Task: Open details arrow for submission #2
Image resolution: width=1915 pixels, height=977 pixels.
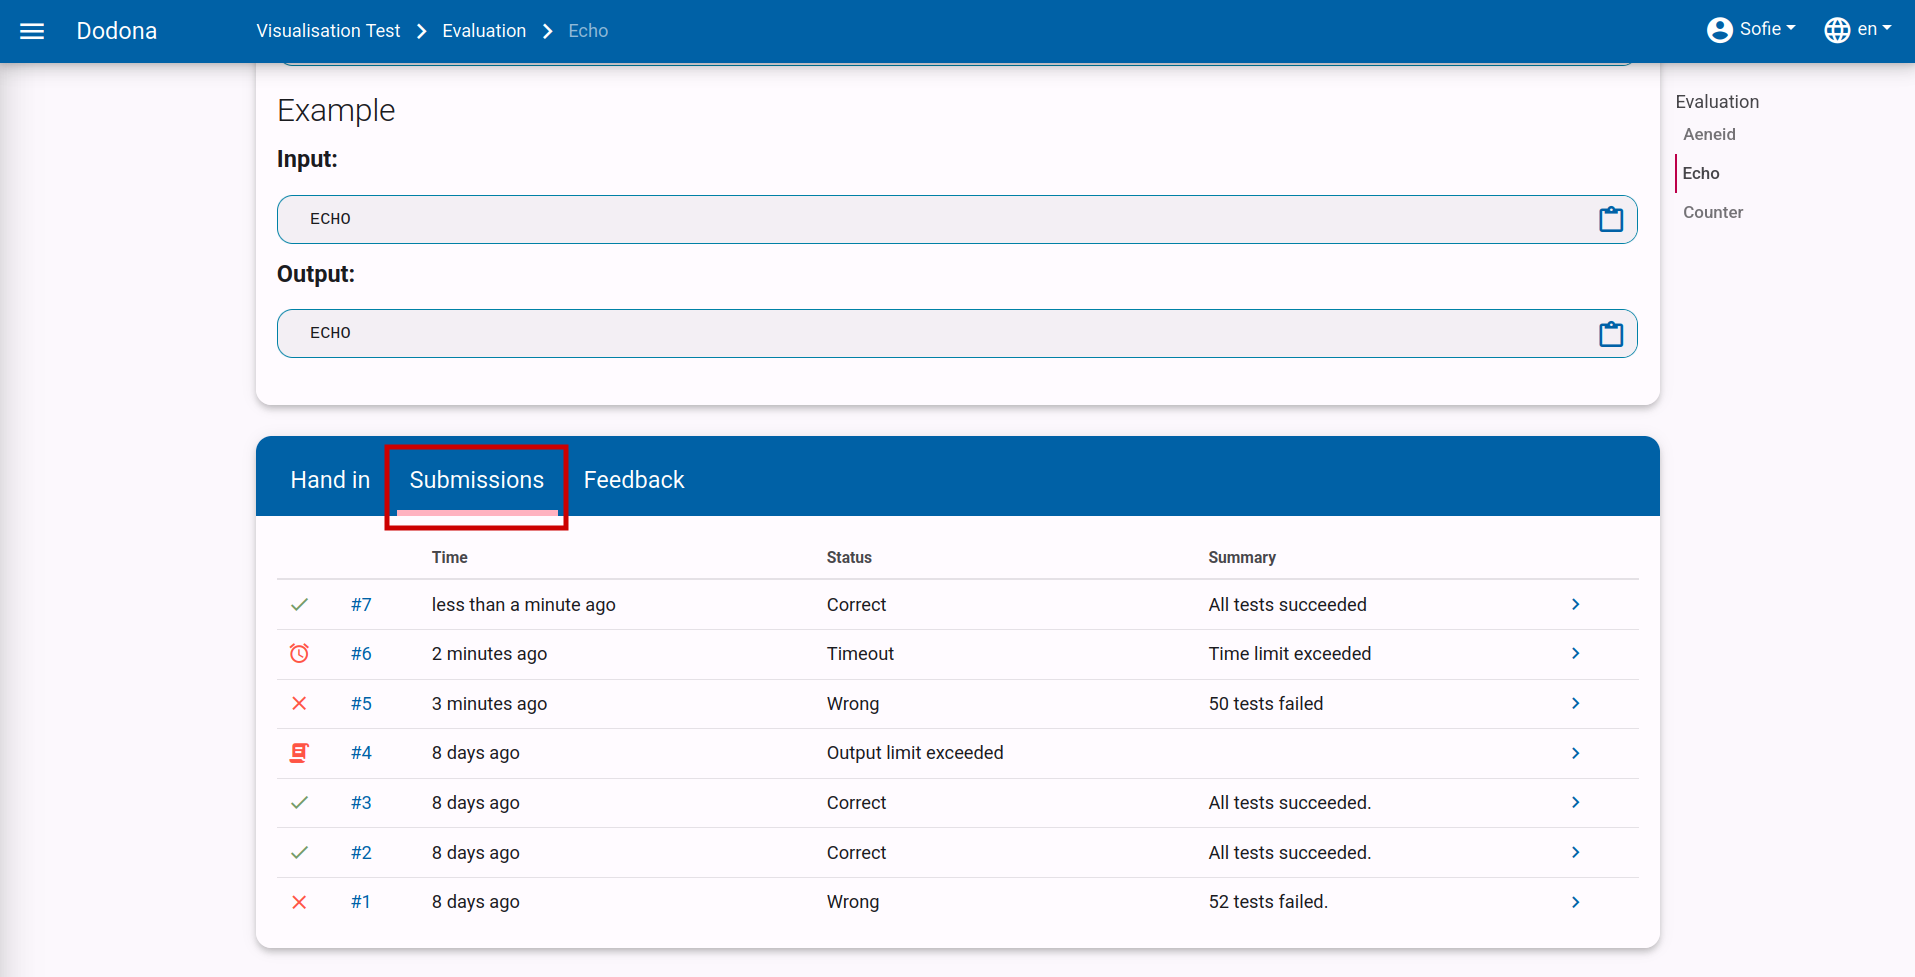Action: click(x=1575, y=852)
